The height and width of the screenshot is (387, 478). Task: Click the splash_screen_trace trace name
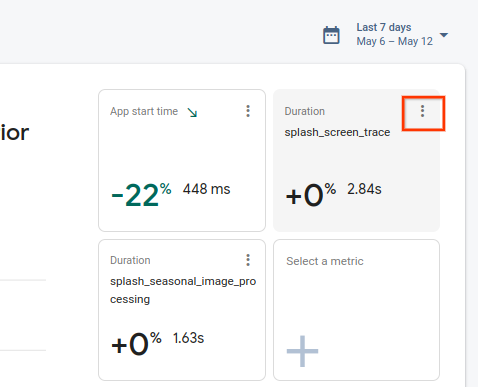[x=337, y=132]
